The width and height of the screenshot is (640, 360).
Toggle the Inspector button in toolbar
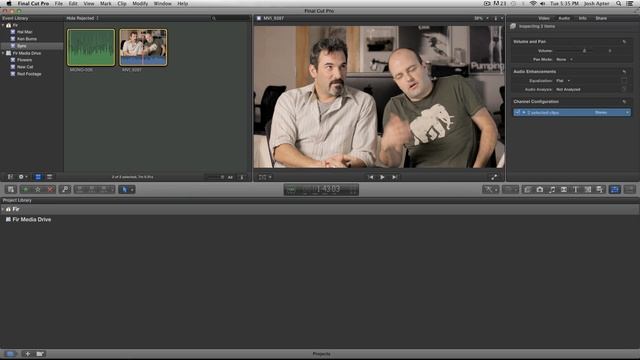pyautogui.click(x=615, y=189)
